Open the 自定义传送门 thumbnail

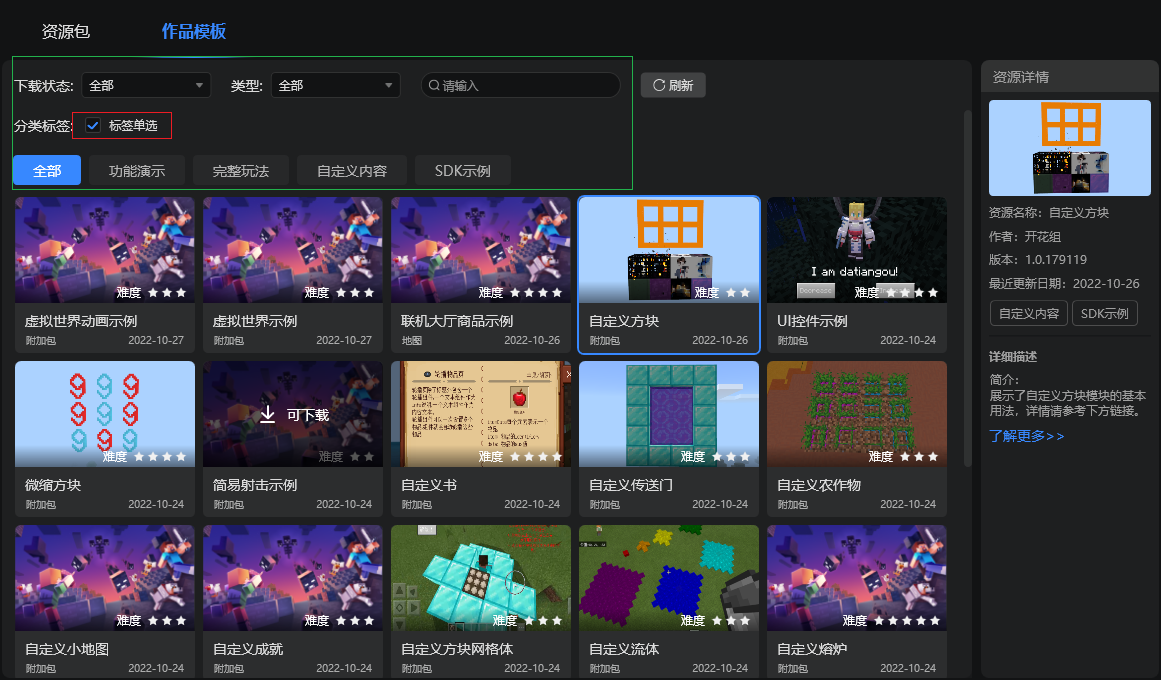(x=669, y=413)
